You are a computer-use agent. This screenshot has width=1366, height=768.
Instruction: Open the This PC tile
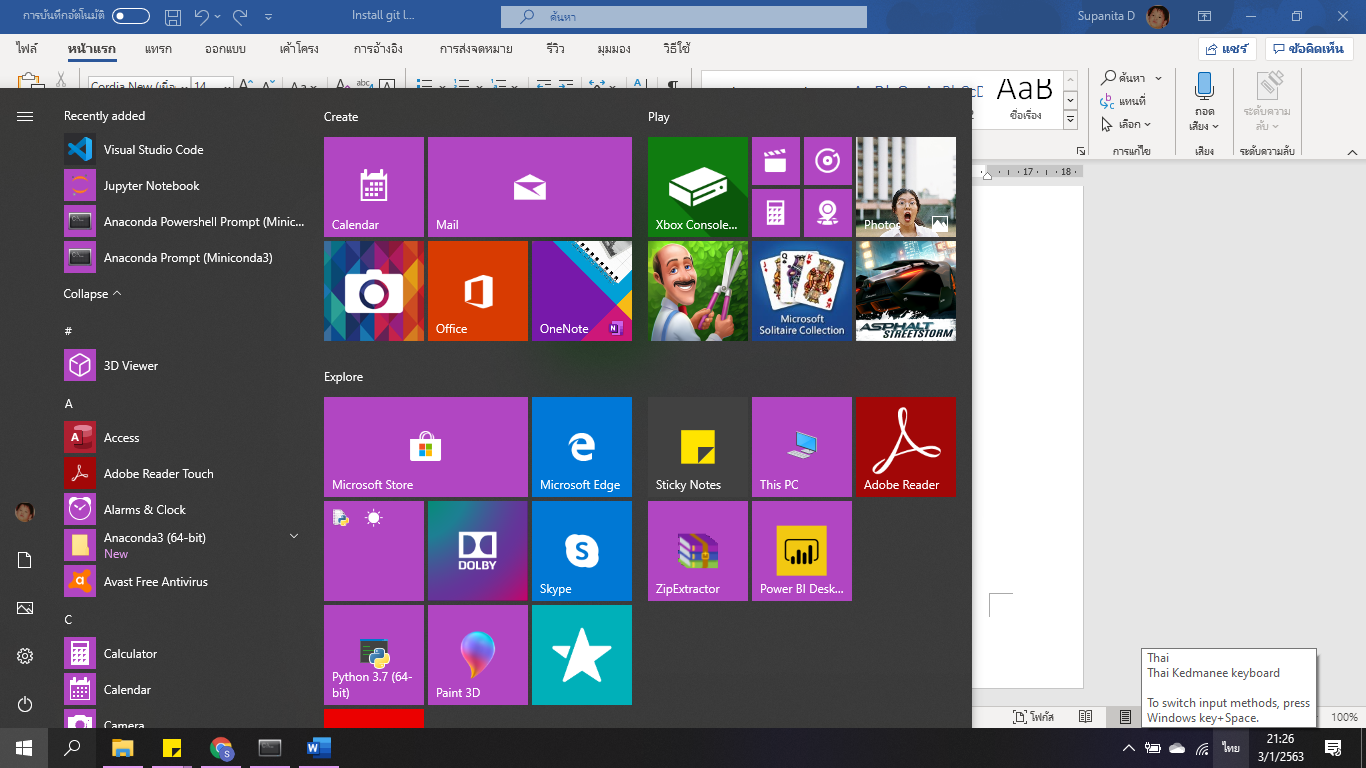coord(802,447)
